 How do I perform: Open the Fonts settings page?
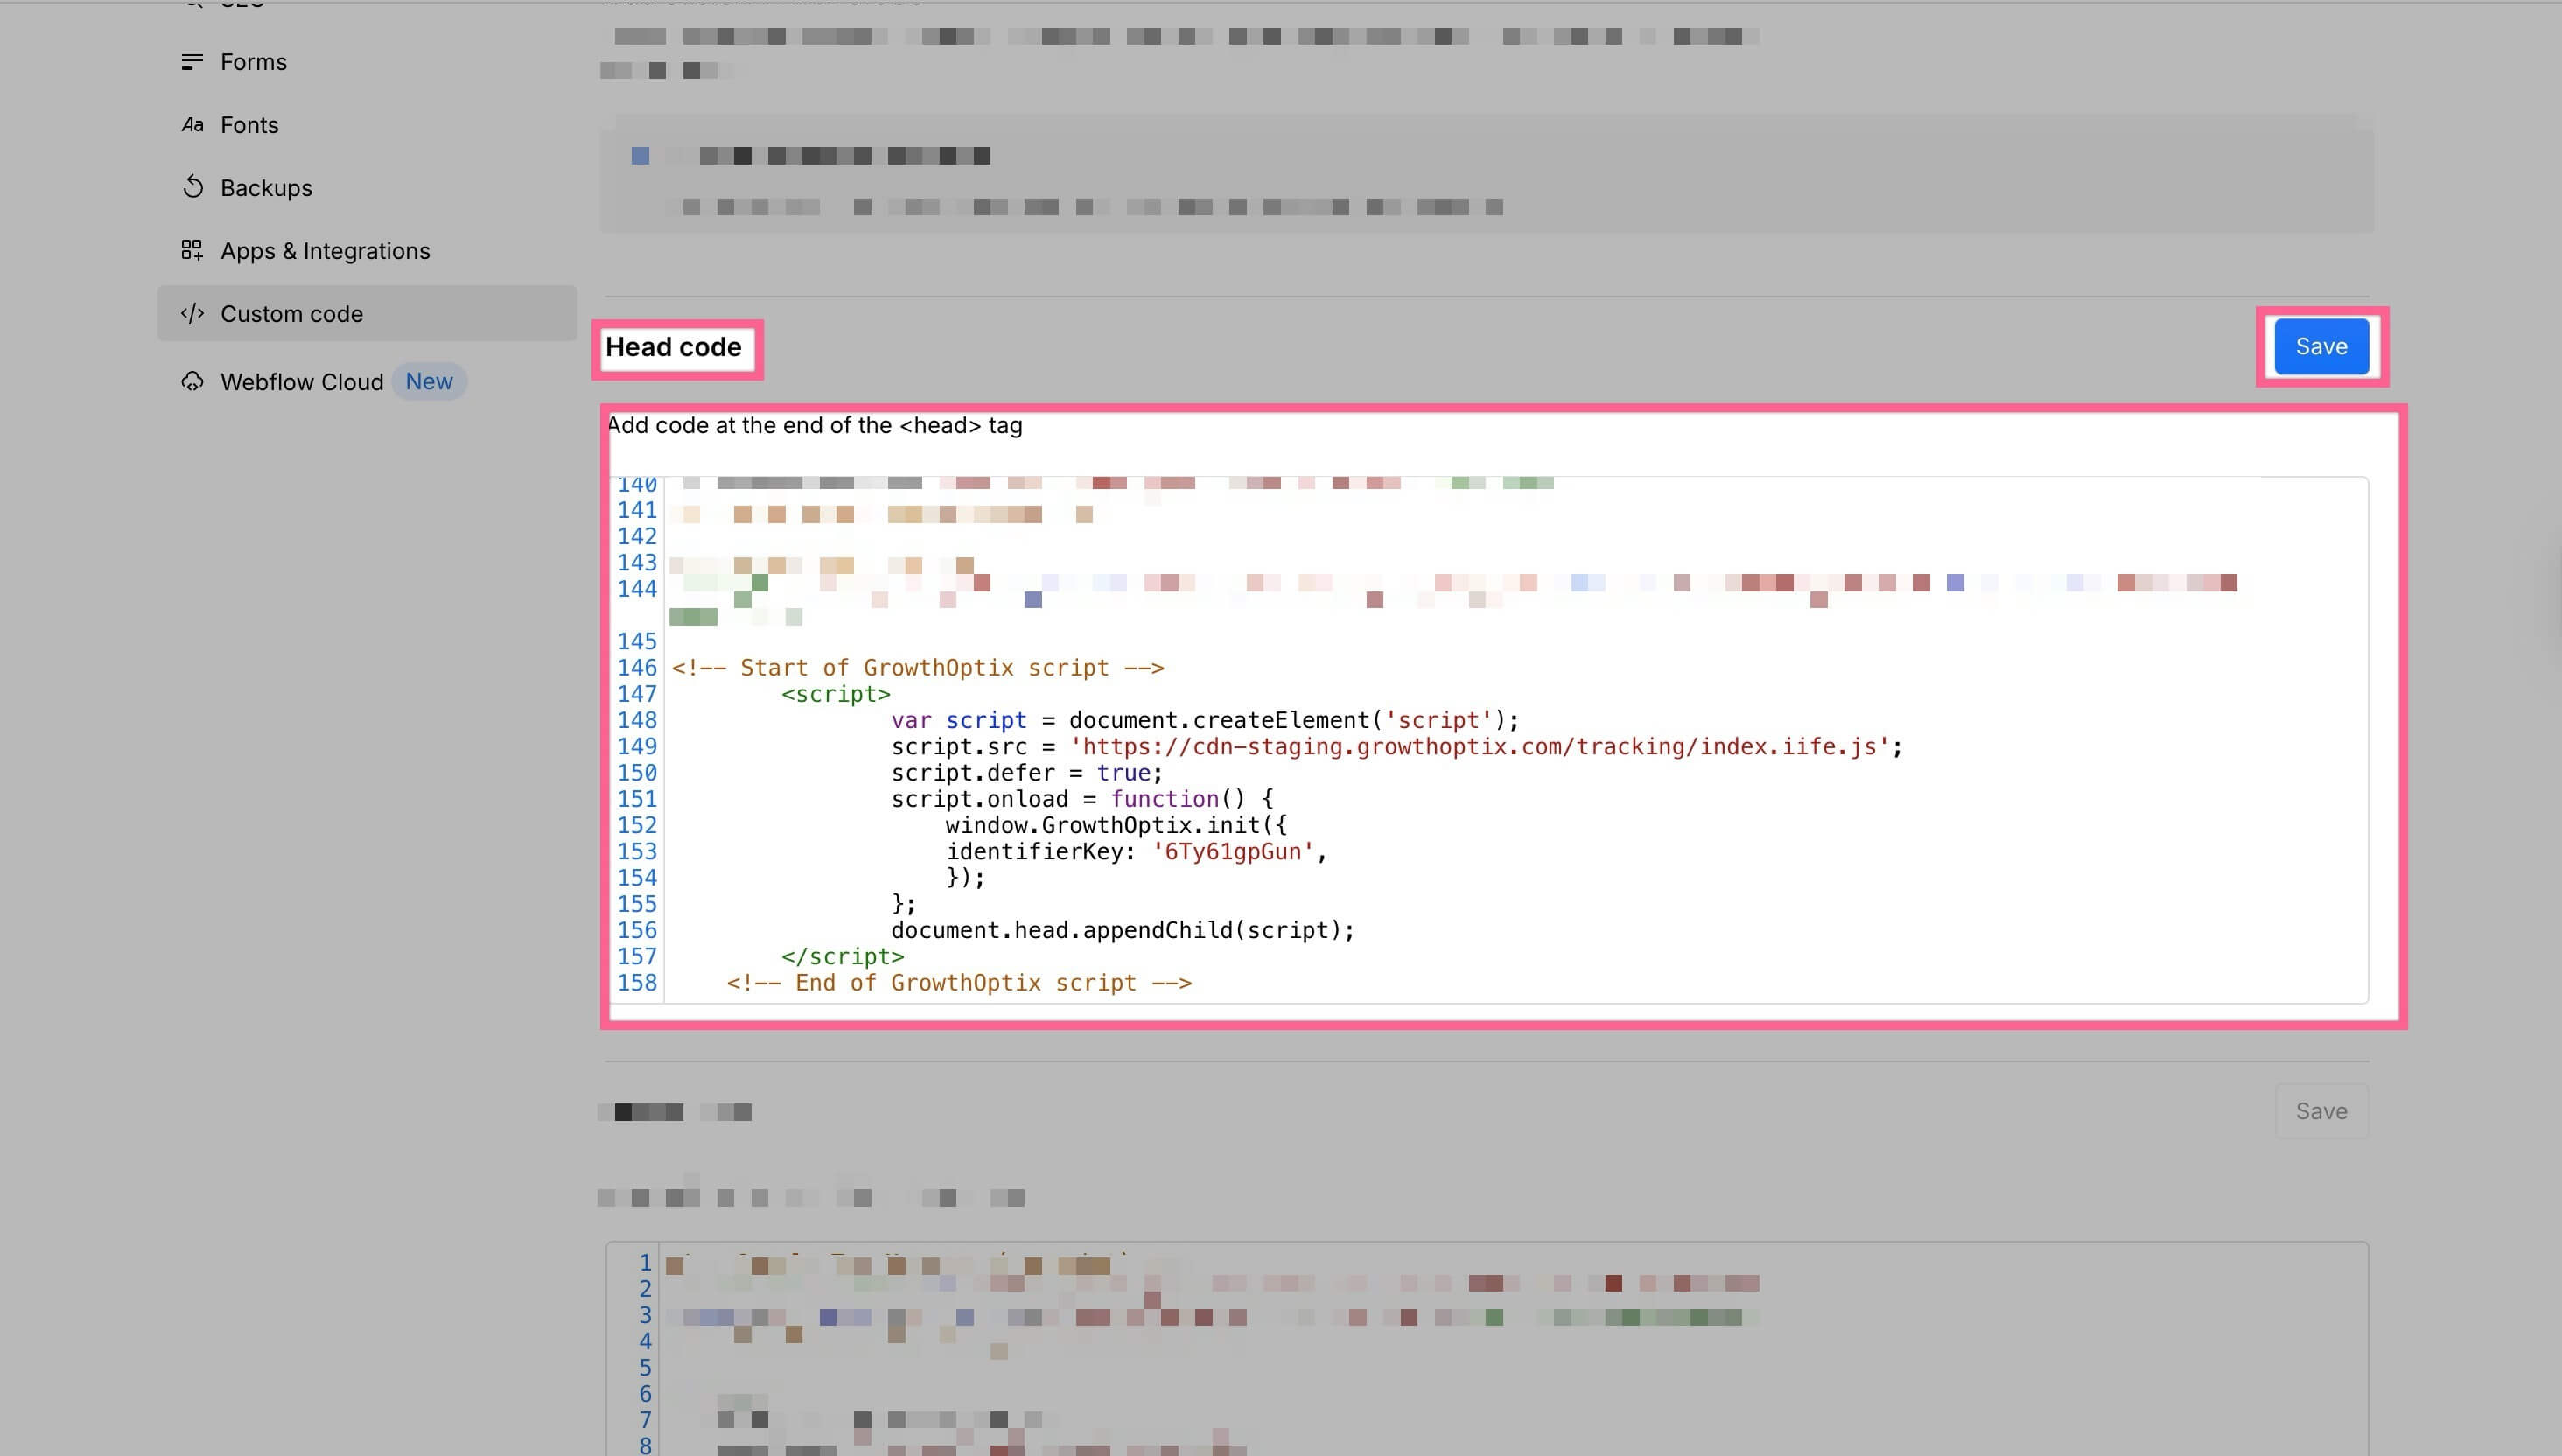pos(249,125)
